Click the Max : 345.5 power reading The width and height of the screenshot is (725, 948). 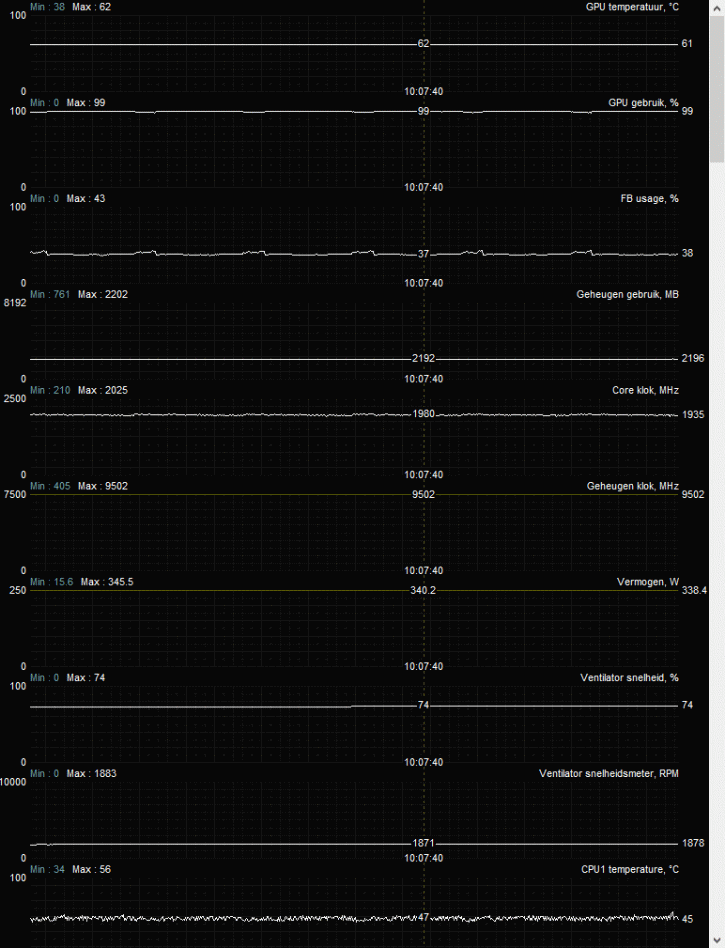(x=107, y=582)
